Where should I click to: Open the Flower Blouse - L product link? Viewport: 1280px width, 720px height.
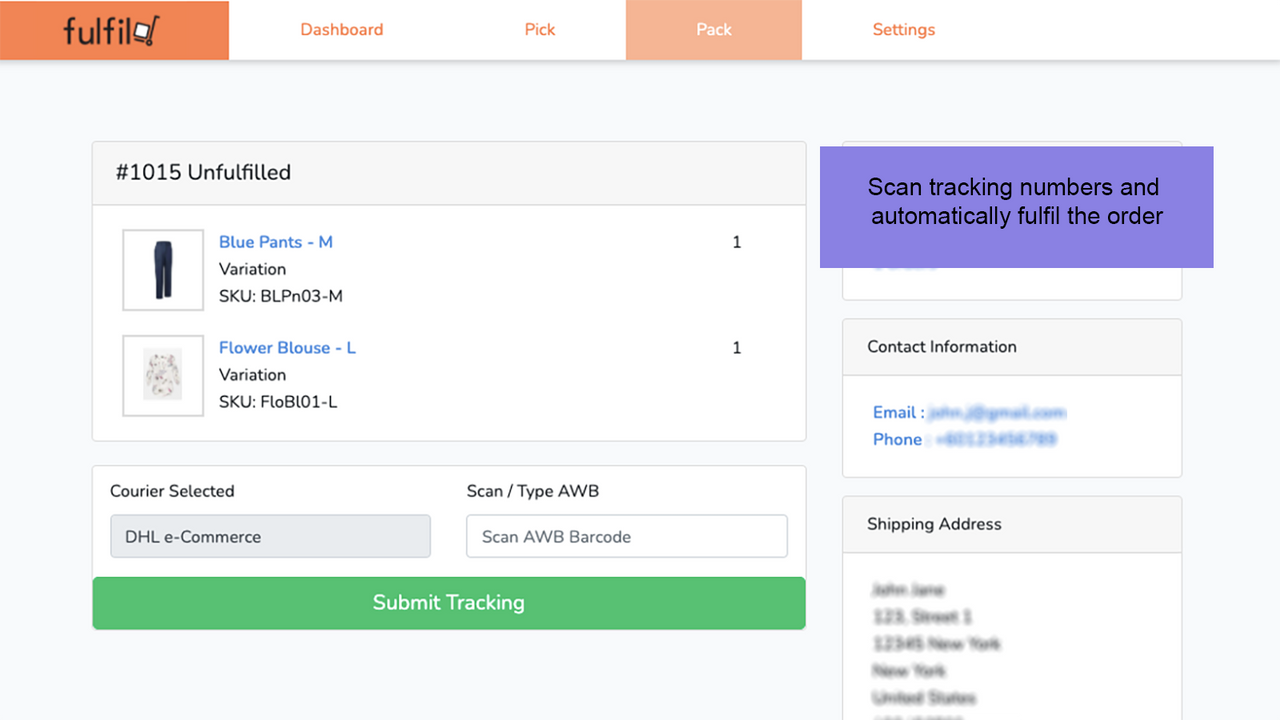click(287, 348)
